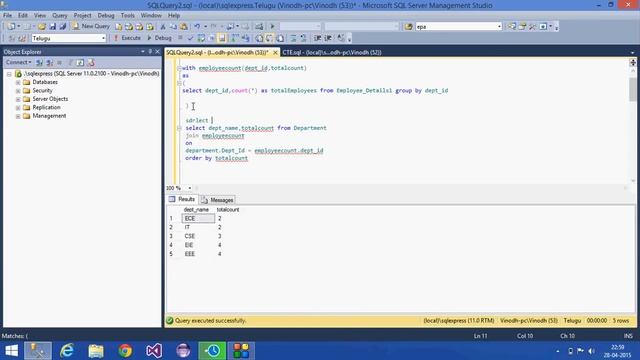Open the Window menu
The image size is (640, 360).
(151, 16)
